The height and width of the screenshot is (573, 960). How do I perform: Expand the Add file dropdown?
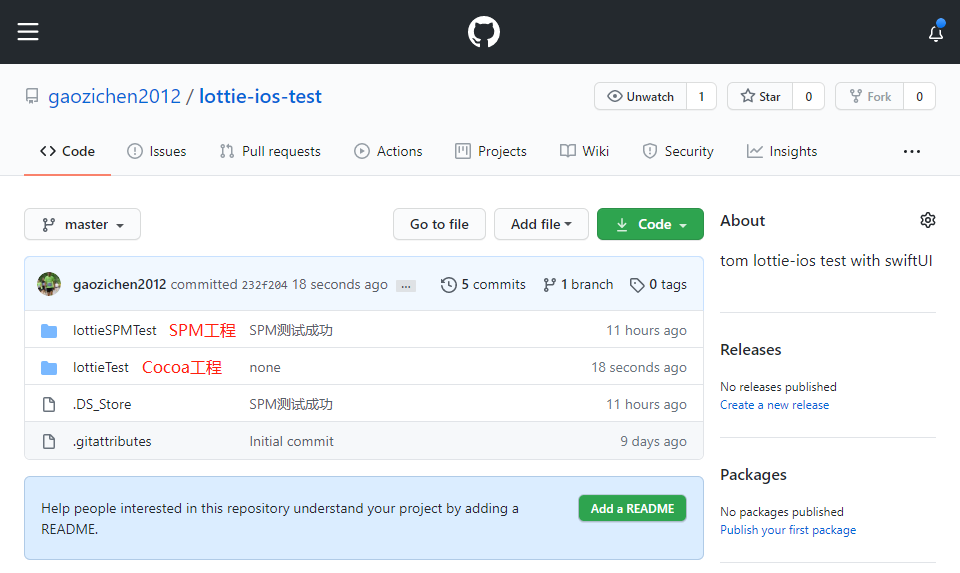(x=541, y=225)
